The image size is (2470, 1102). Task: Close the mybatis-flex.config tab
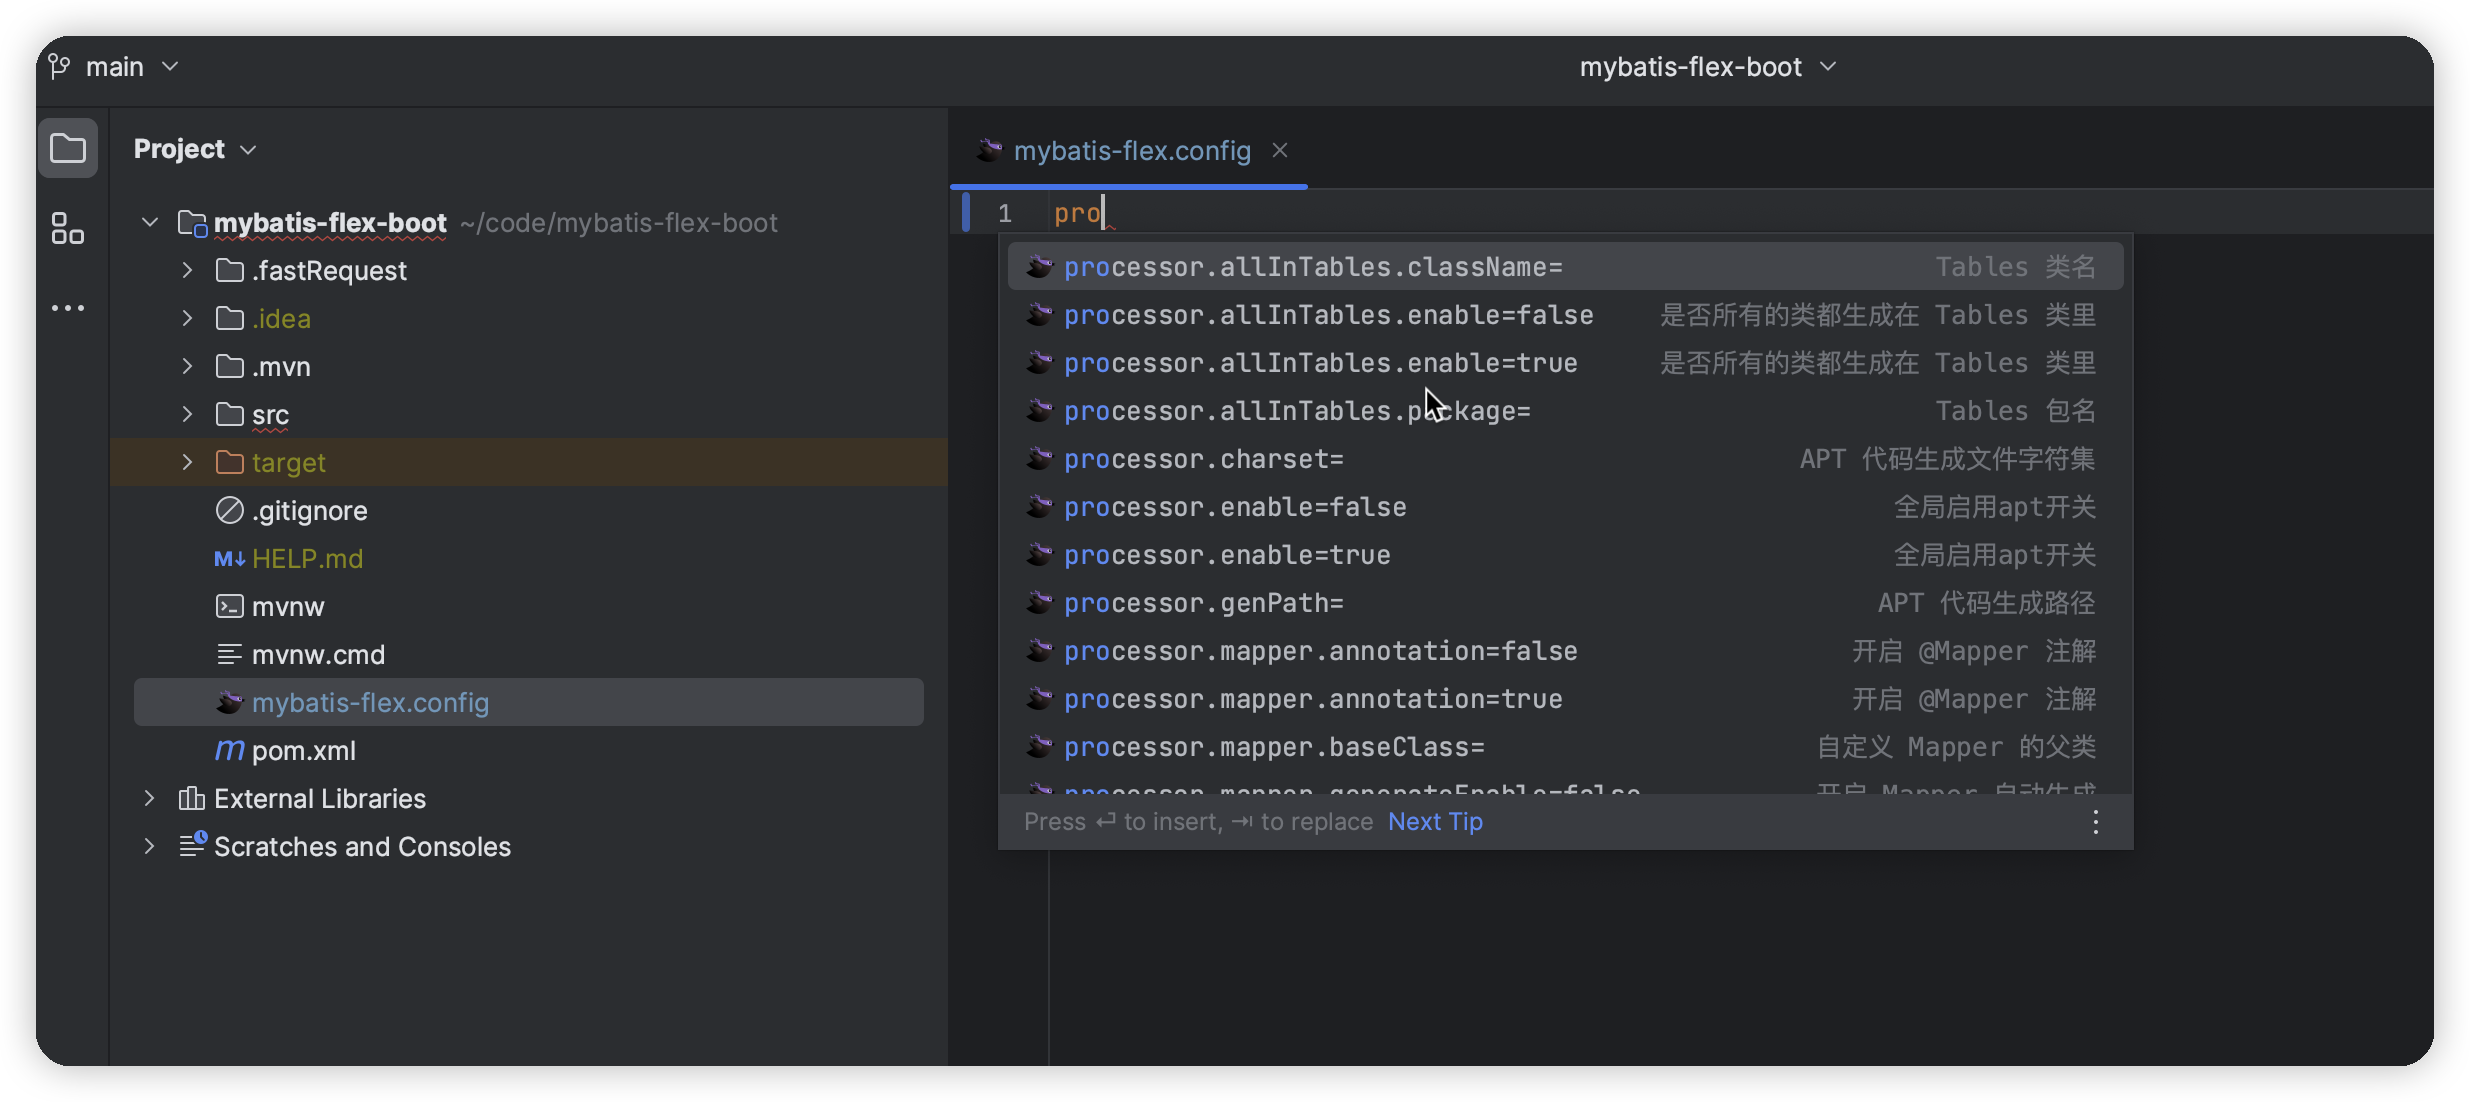pos(1280,150)
